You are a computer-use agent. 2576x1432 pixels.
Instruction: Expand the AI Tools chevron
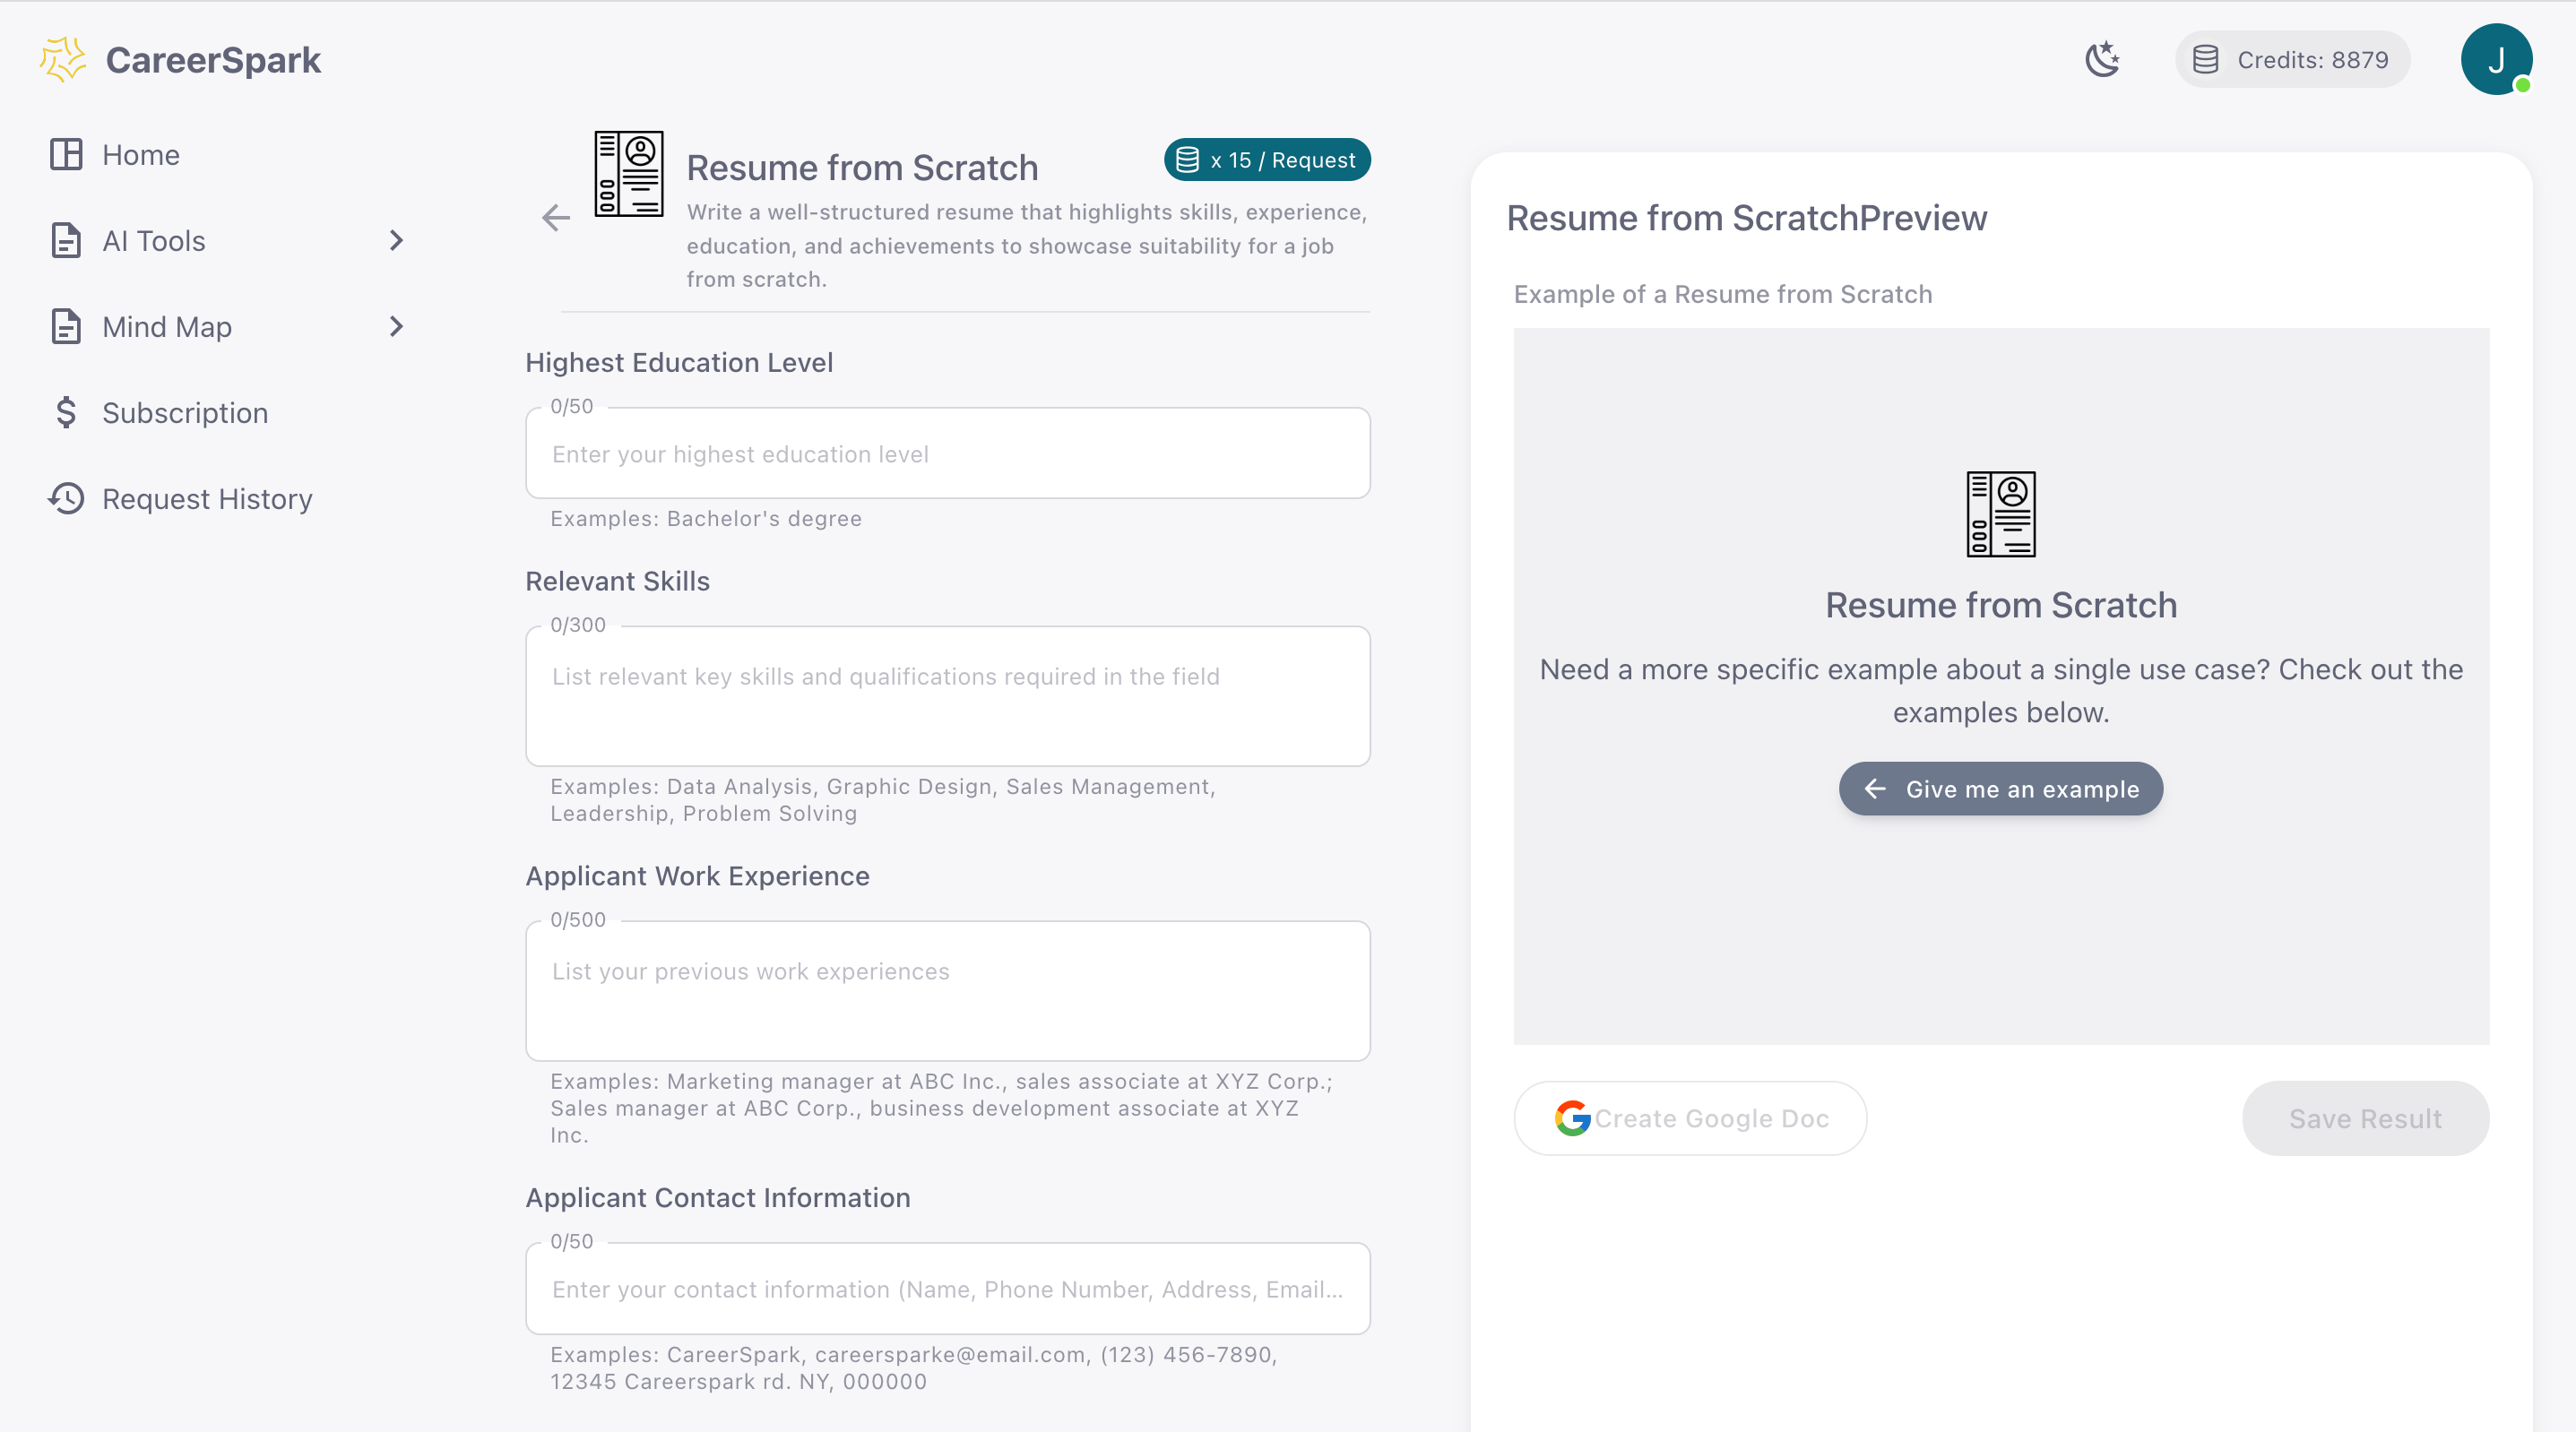click(x=396, y=241)
